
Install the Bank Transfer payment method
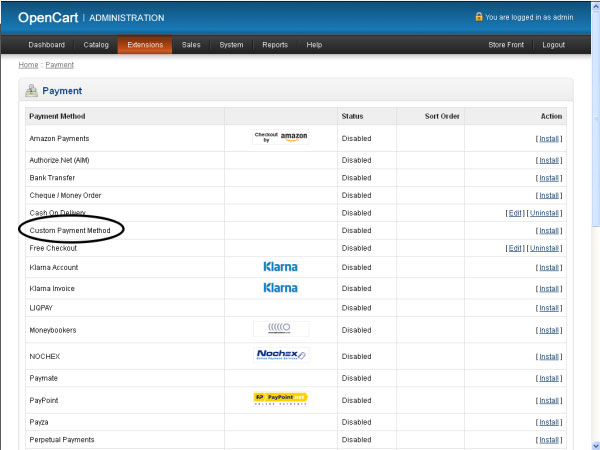548,177
